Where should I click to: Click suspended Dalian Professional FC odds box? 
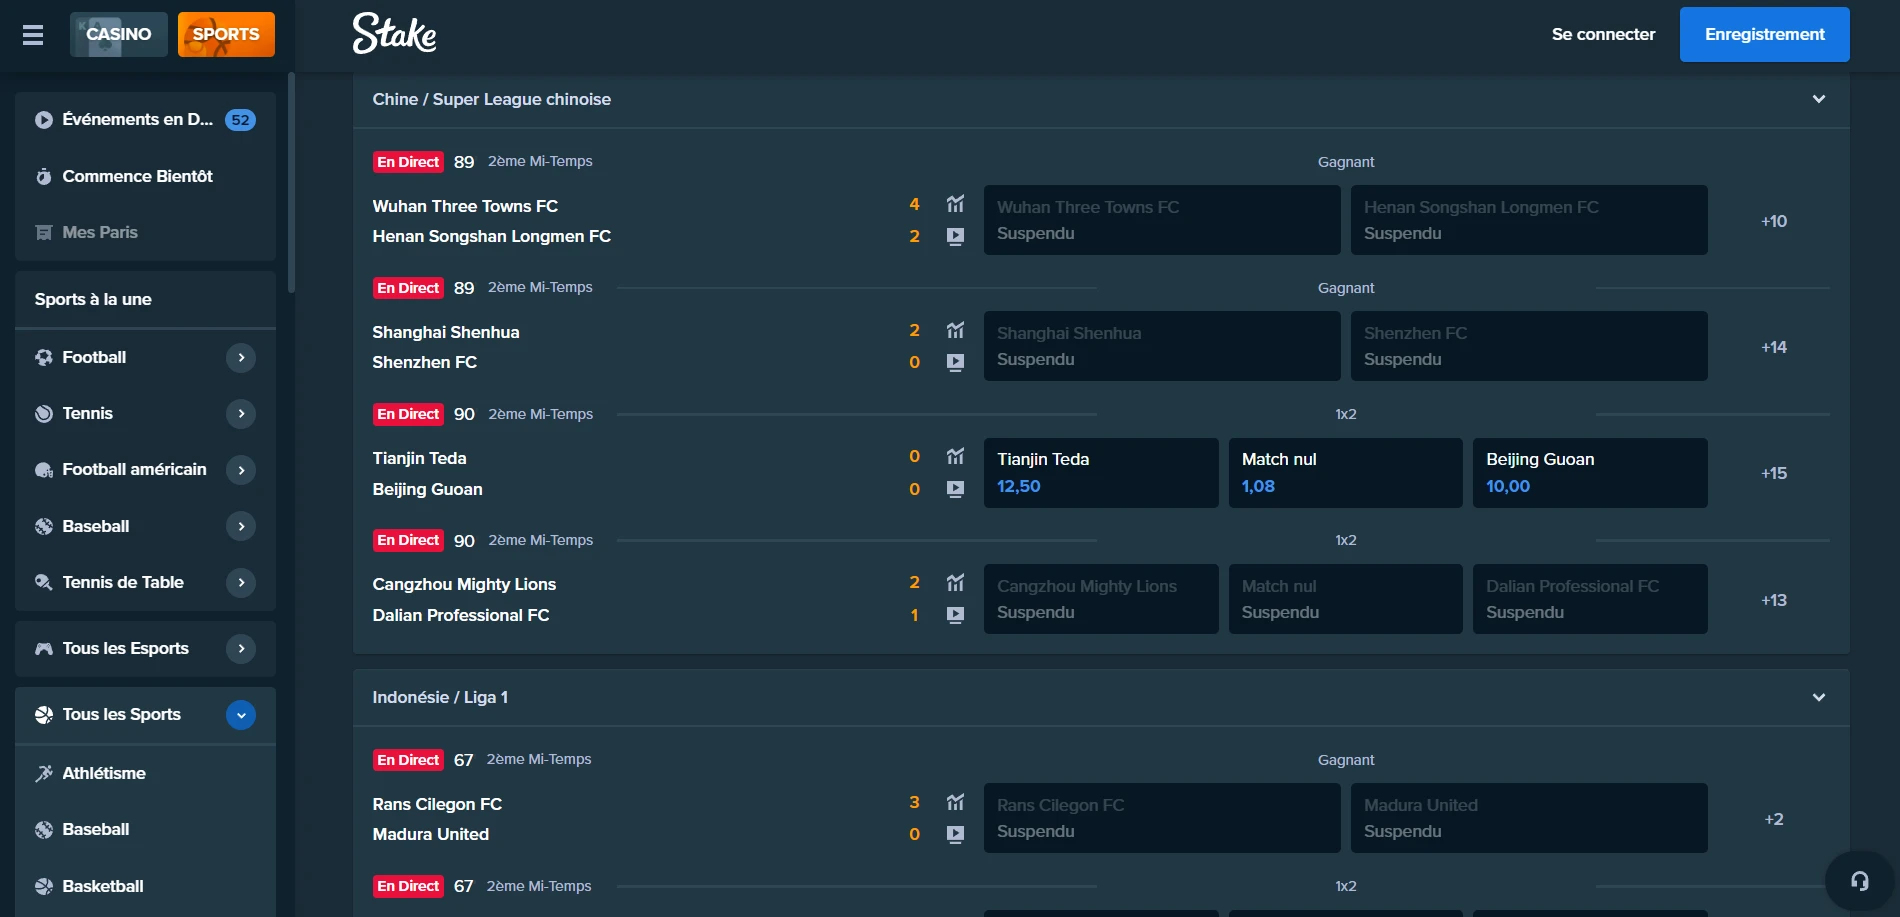1590,599
